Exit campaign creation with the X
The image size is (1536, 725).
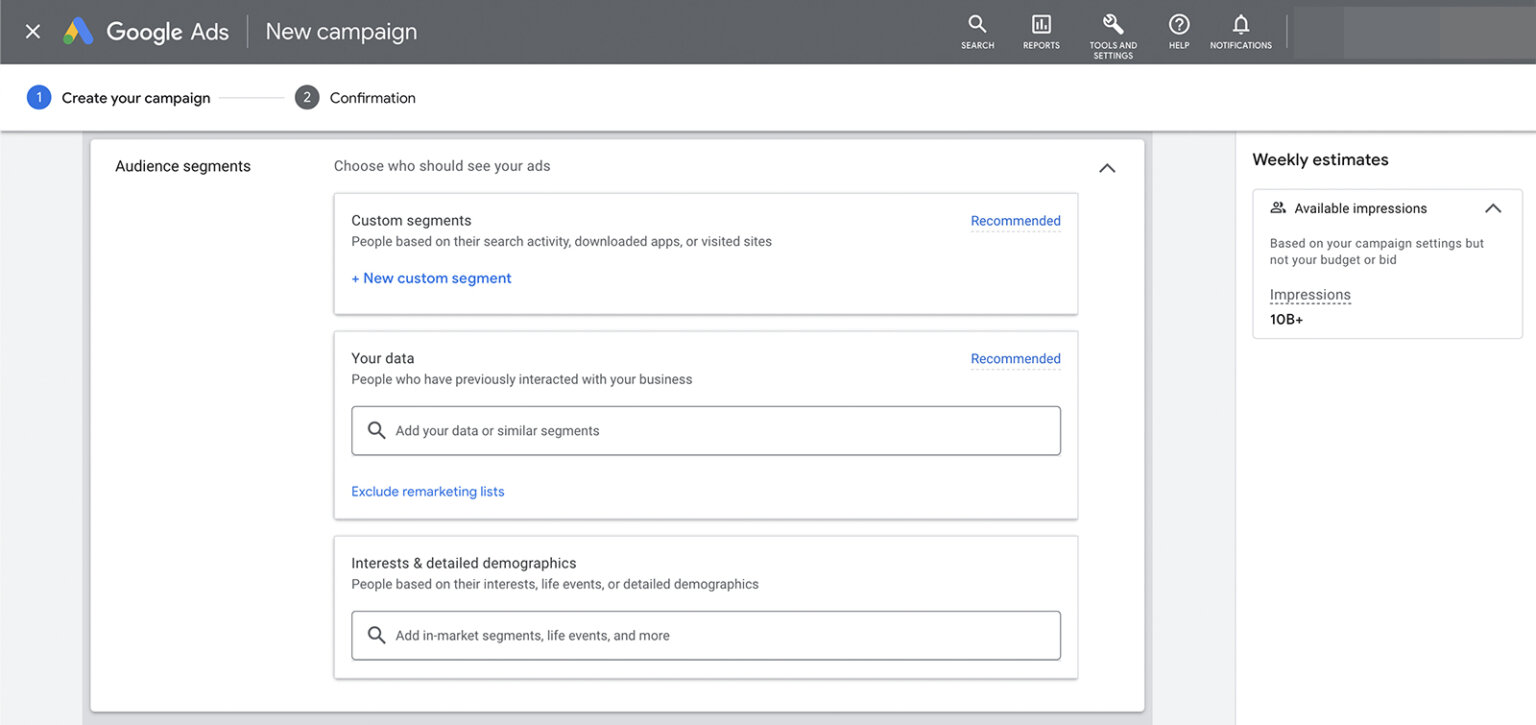31,31
